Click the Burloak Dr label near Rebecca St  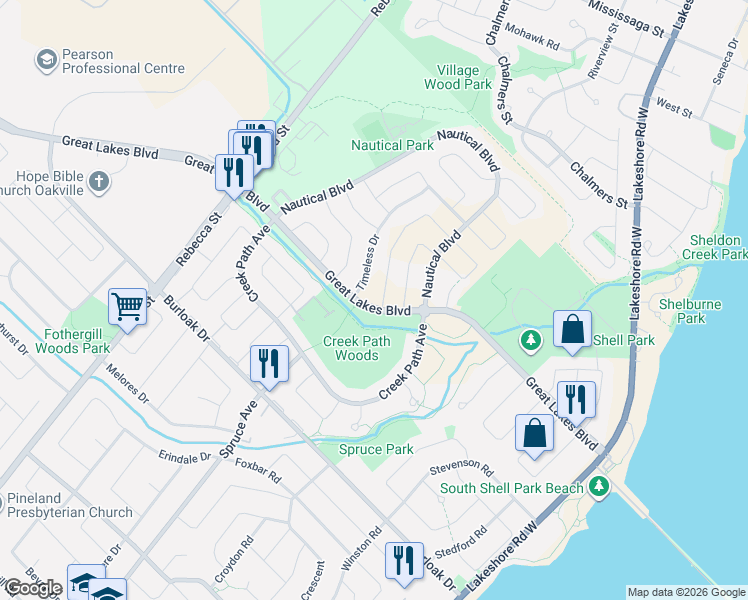point(187,319)
